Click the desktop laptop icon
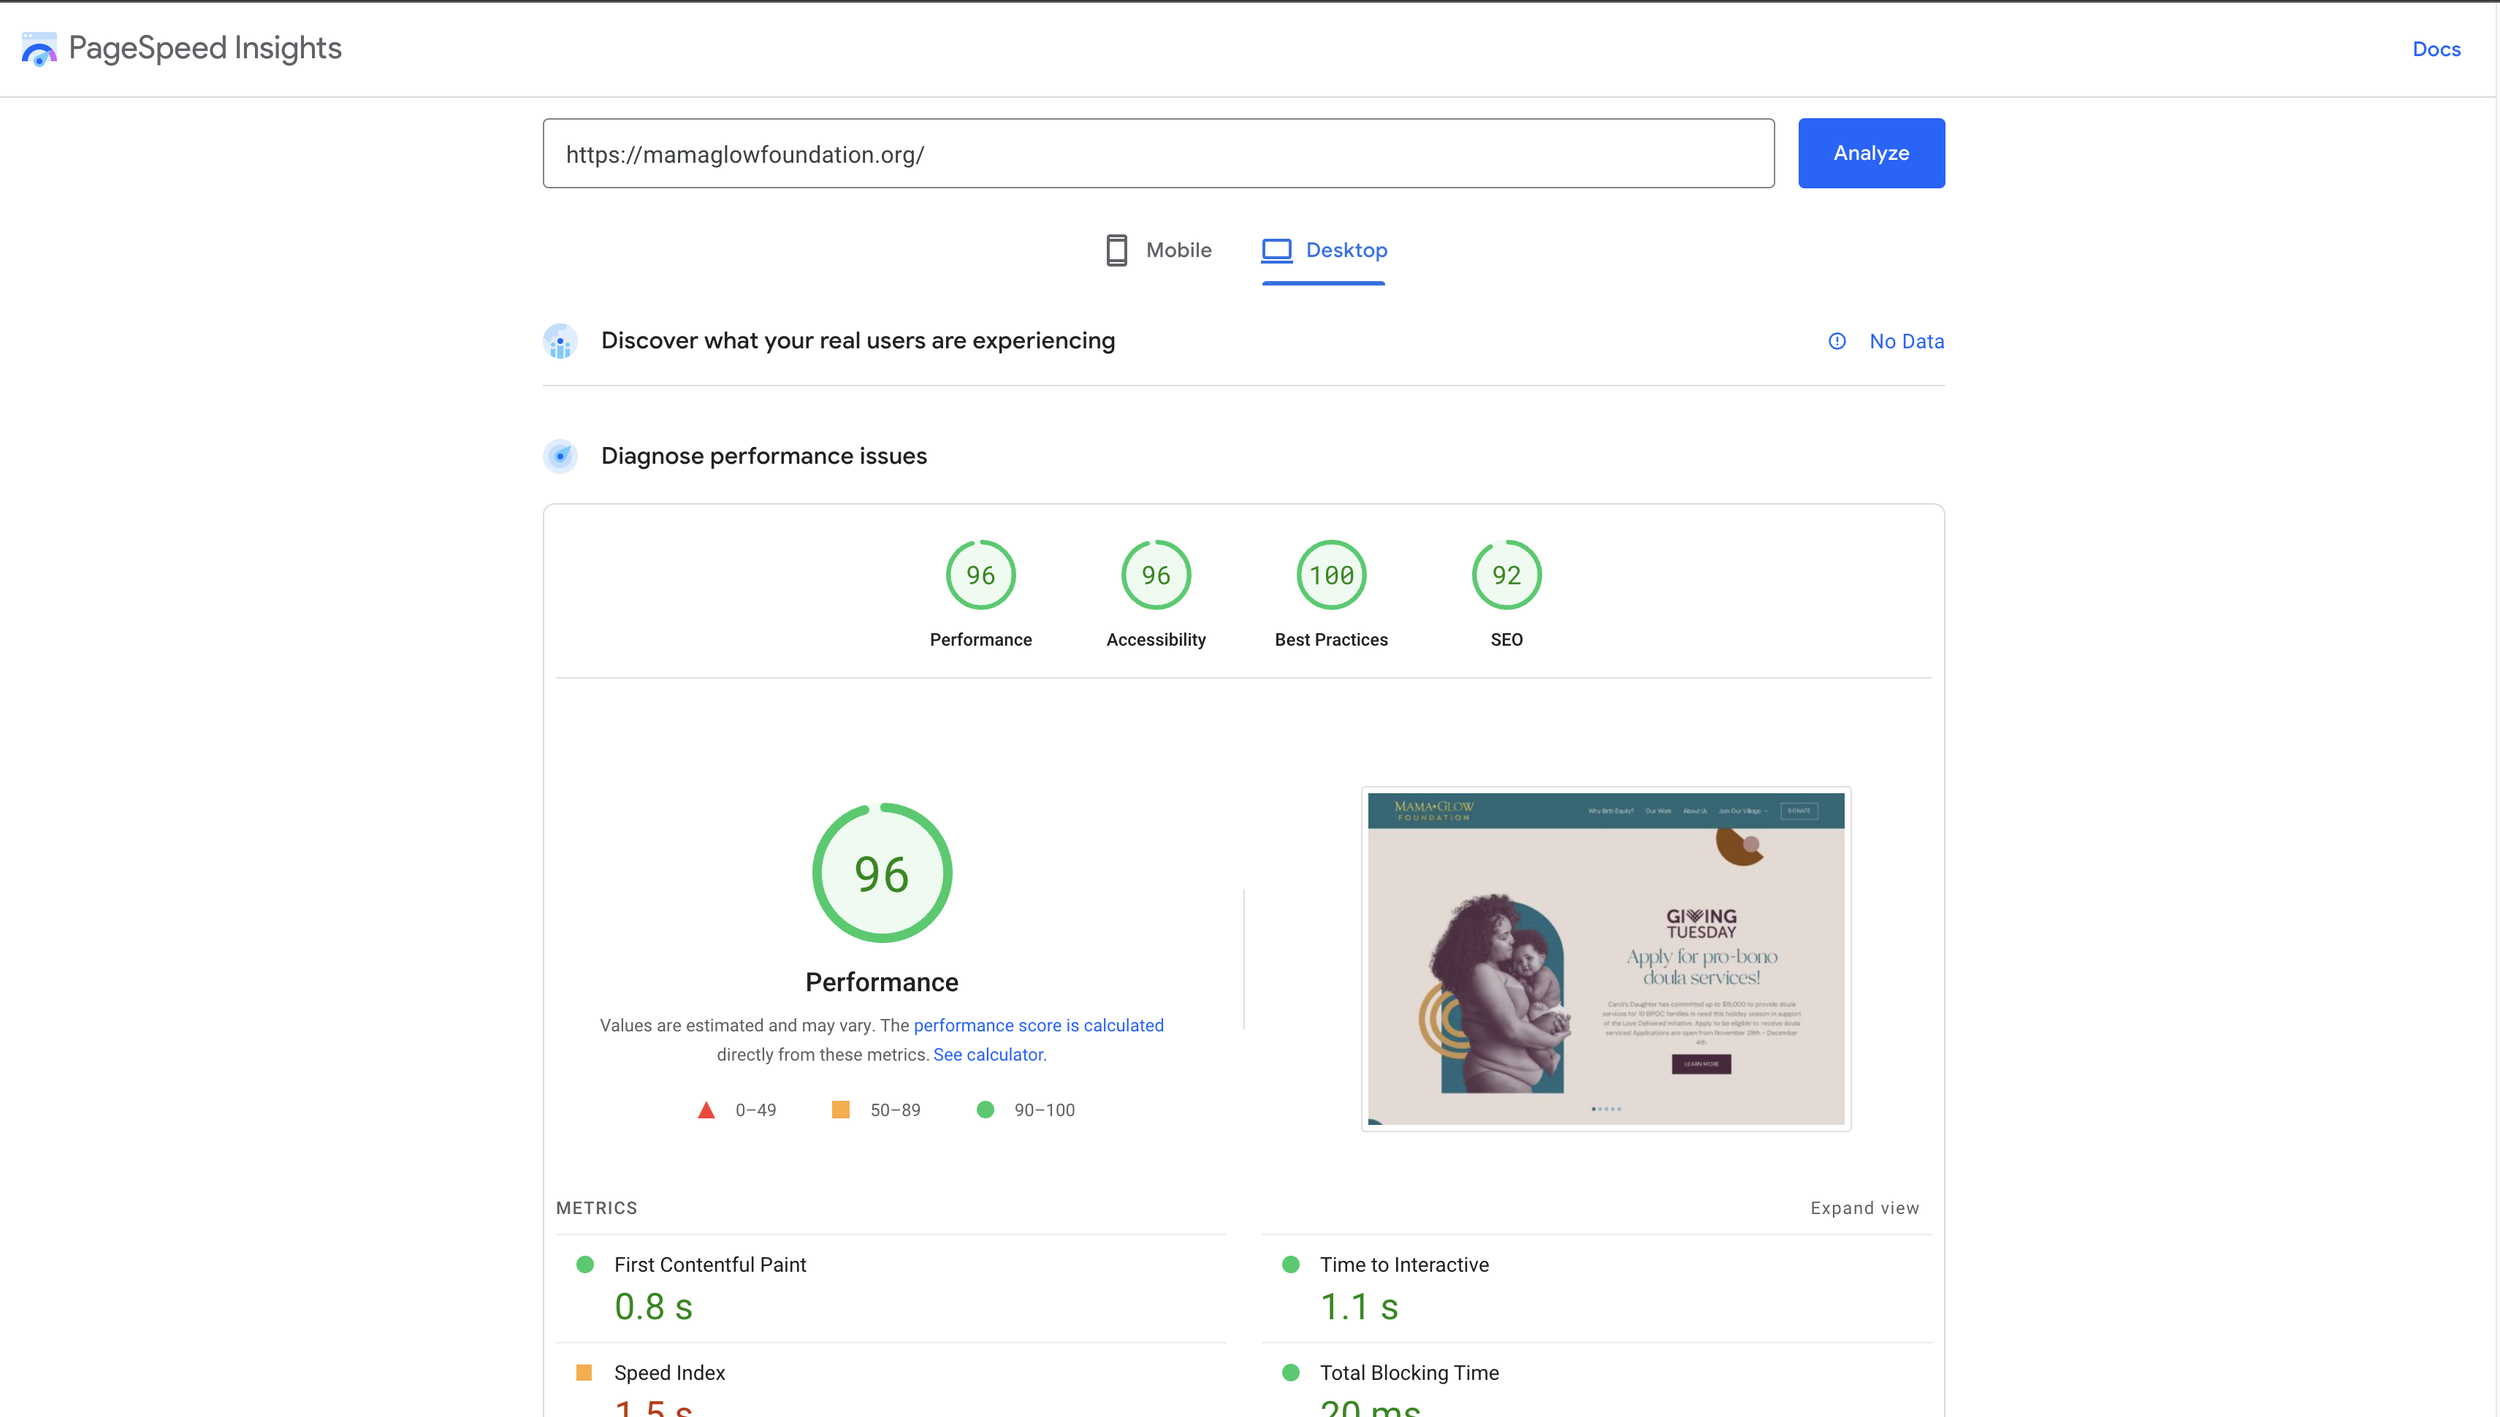Screen dimensions: 2500x1417 1276,250
